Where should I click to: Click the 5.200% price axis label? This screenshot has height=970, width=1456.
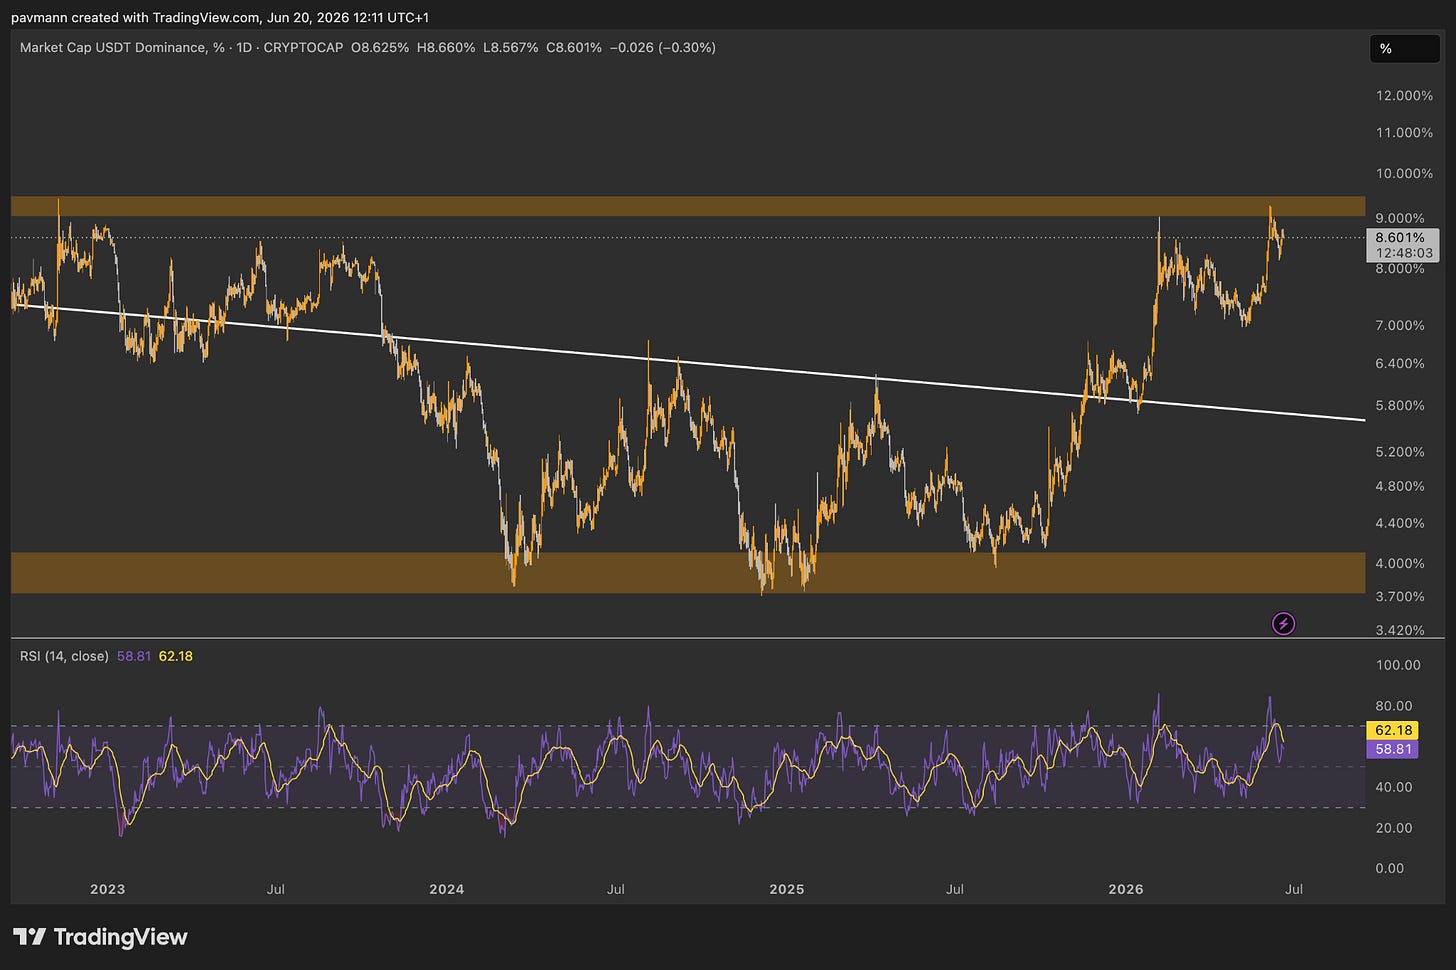point(1400,452)
